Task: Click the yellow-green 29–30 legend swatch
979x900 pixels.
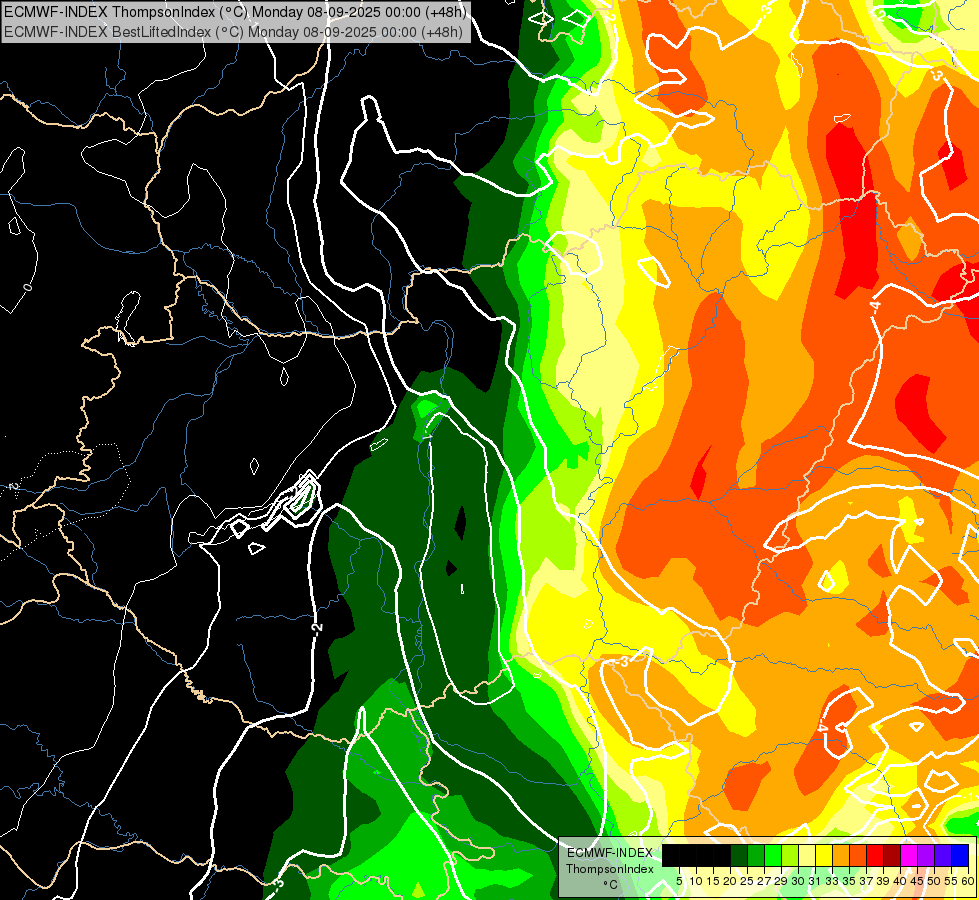Action: (790, 855)
